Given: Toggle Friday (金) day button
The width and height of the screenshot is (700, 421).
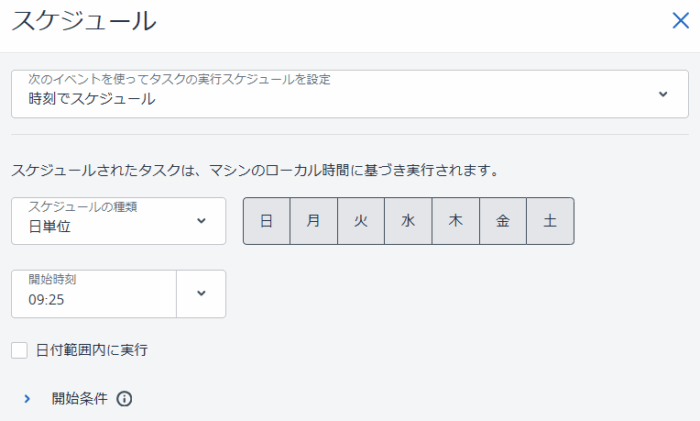Looking at the screenshot, I should pos(503,221).
